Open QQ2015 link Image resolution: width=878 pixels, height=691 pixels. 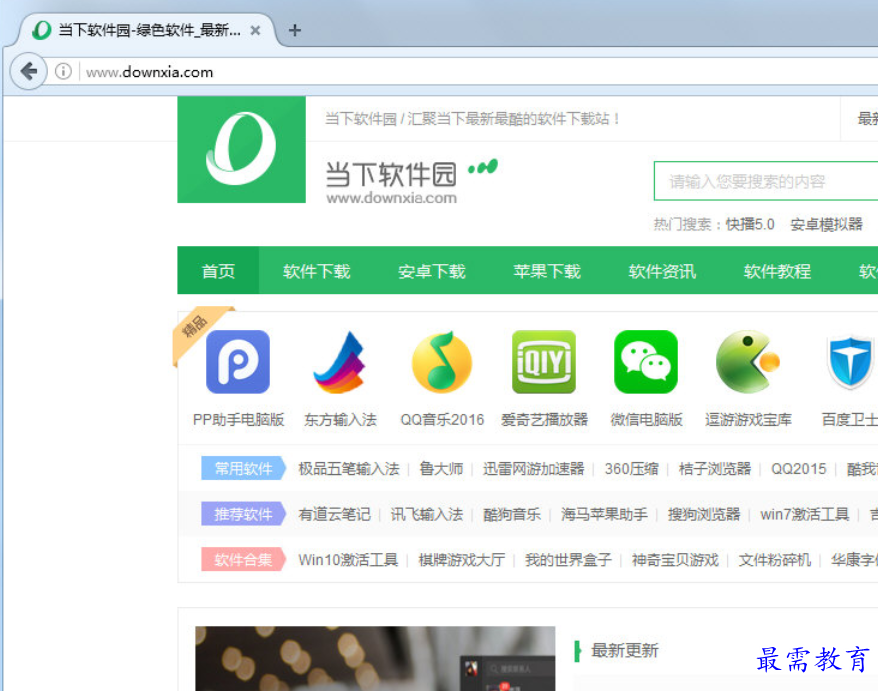[798, 469]
